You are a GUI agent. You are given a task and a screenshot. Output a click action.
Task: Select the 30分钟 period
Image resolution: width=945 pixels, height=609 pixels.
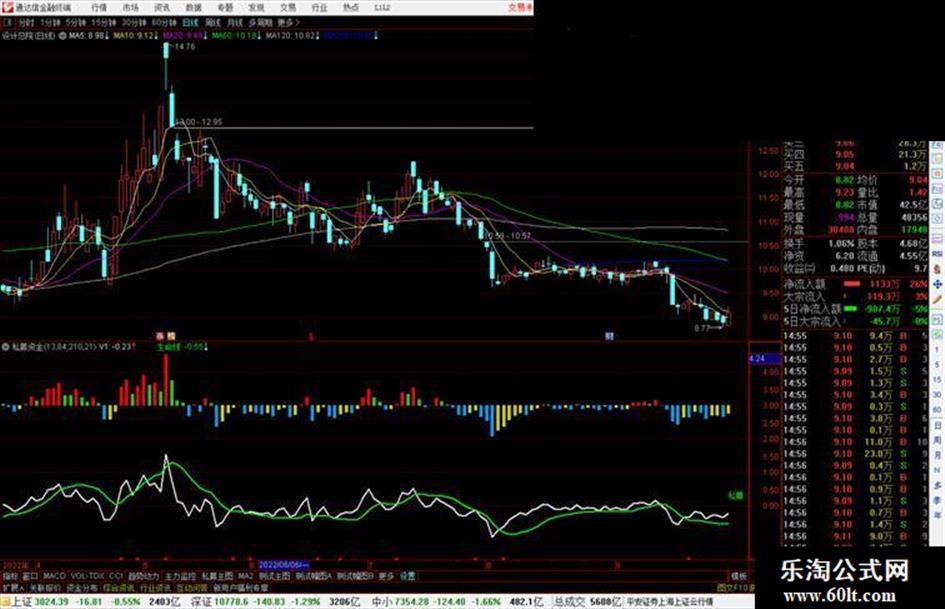point(134,22)
